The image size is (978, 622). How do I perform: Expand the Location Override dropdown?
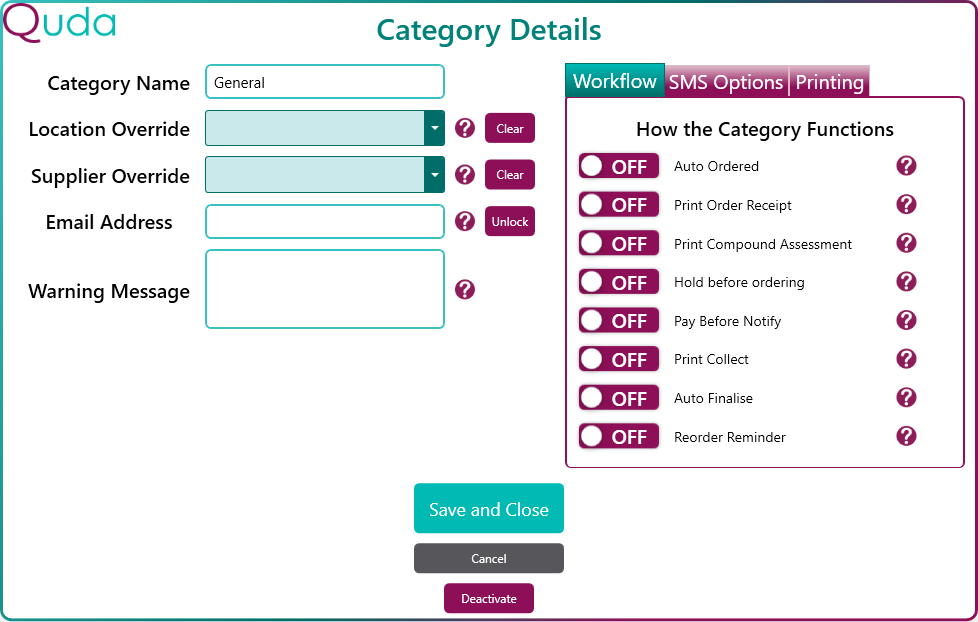[435, 128]
